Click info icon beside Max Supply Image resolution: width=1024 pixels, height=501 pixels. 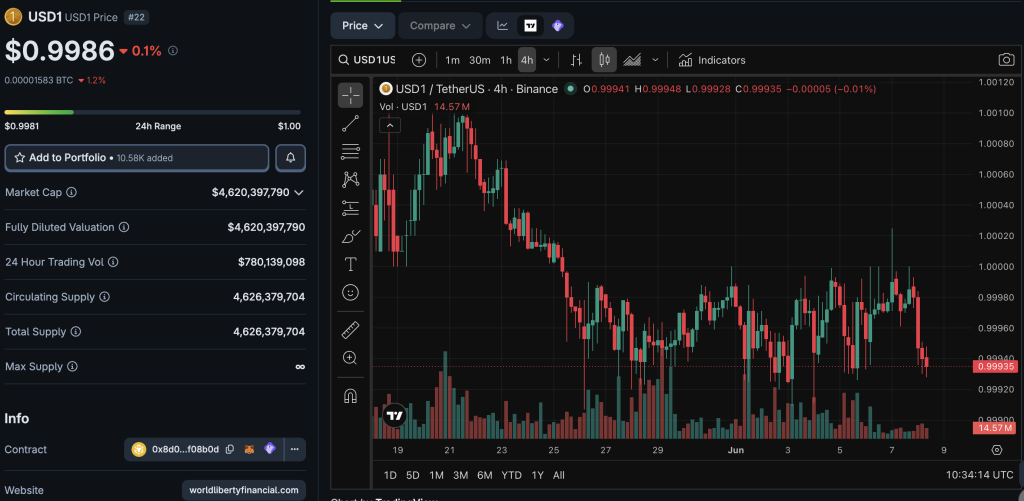click(x=72, y=366)
